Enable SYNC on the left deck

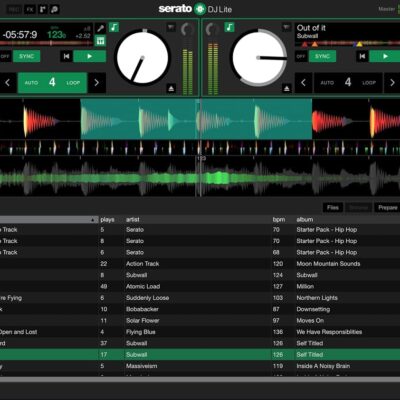click(x=26, y=56)
